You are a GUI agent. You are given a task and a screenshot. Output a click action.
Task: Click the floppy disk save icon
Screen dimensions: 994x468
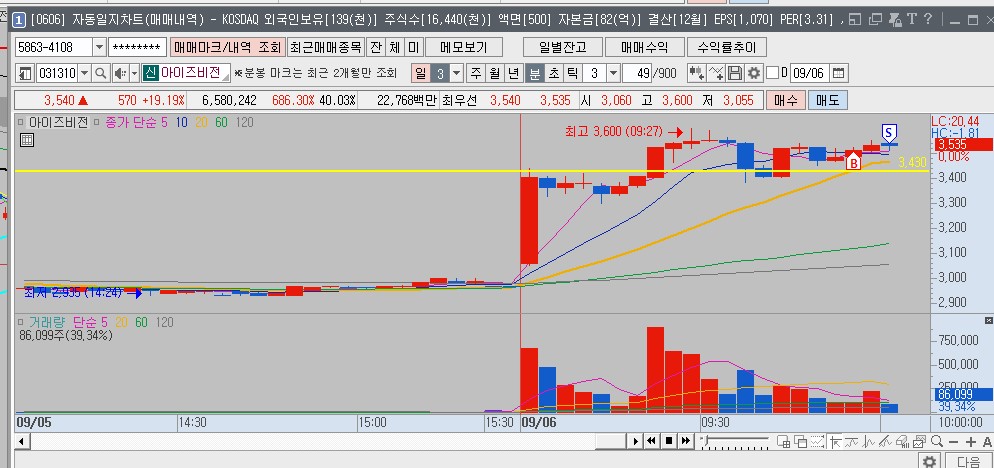click(x=735, y=74)
